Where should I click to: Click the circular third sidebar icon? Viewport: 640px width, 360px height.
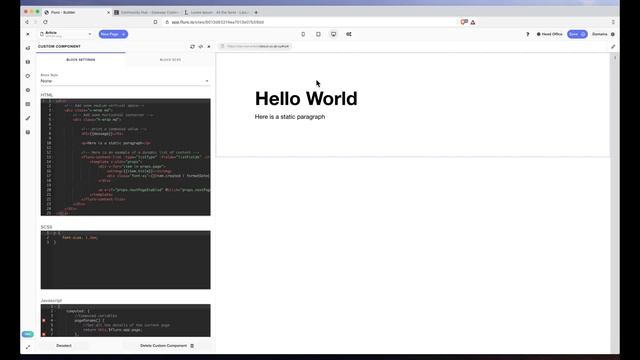click(x=28, y=76)
